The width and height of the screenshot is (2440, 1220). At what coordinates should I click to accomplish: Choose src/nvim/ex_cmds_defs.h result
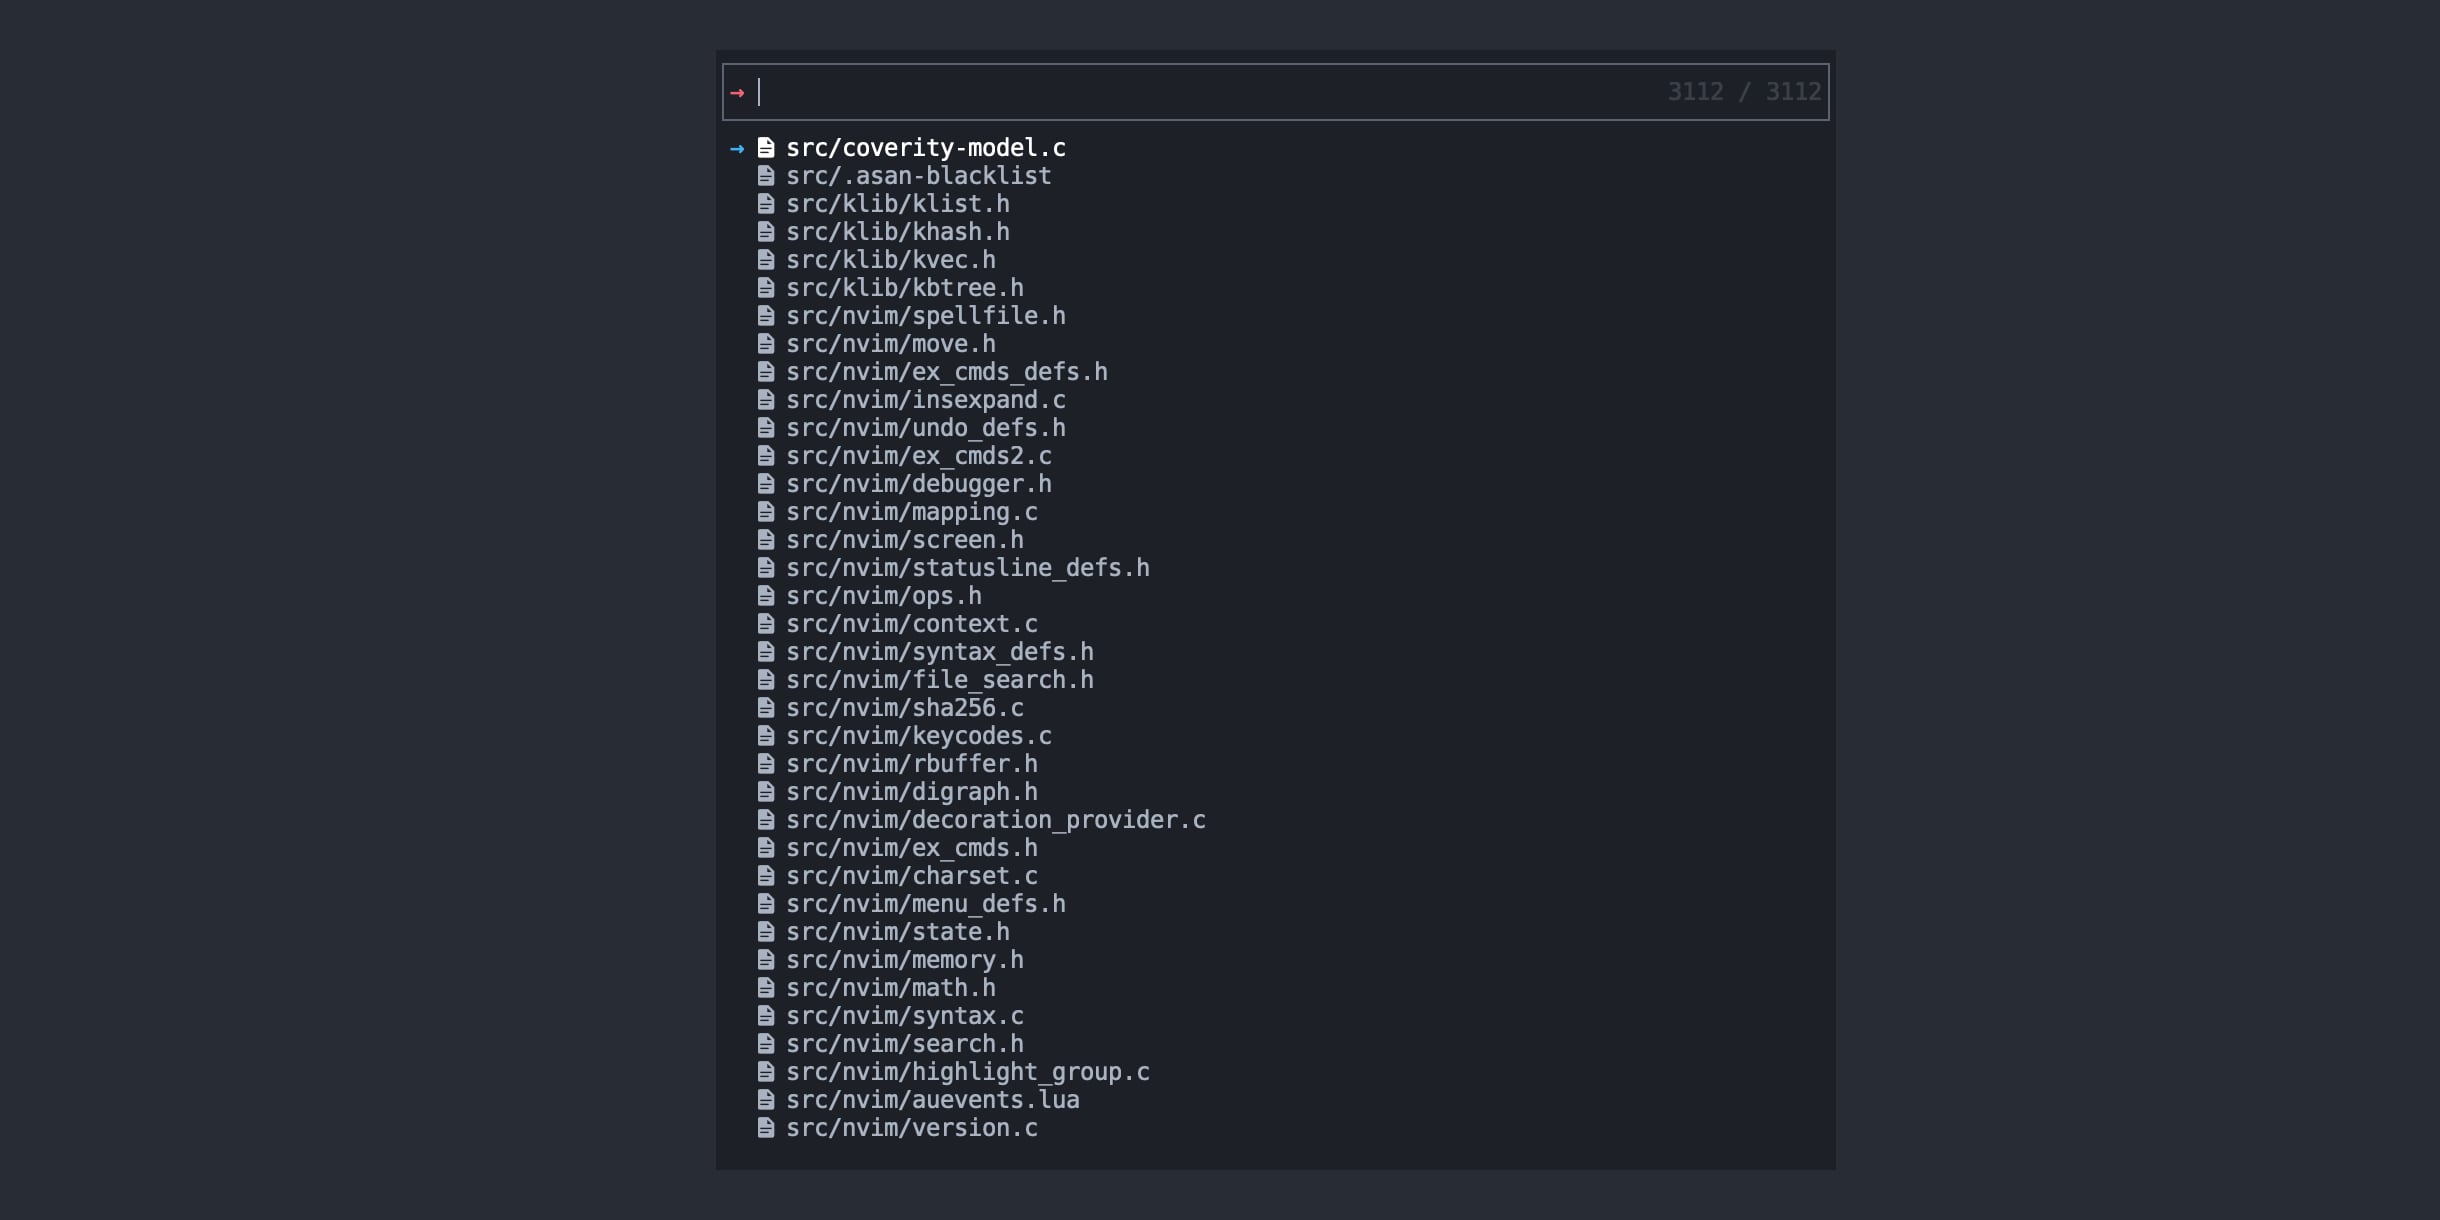(946, 372)
